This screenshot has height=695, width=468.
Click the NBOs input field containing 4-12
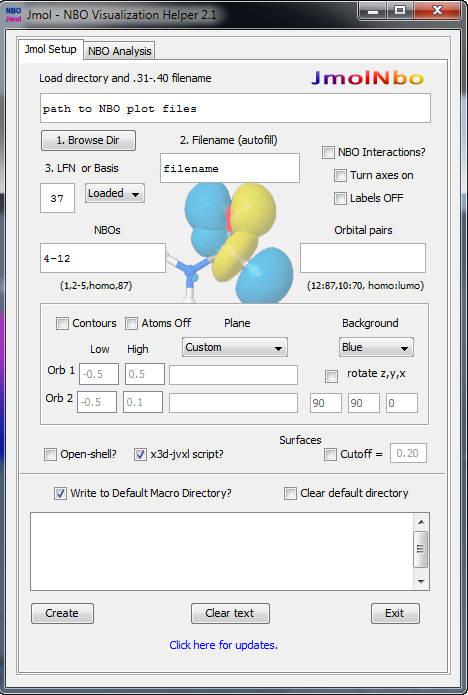point(103,258)
